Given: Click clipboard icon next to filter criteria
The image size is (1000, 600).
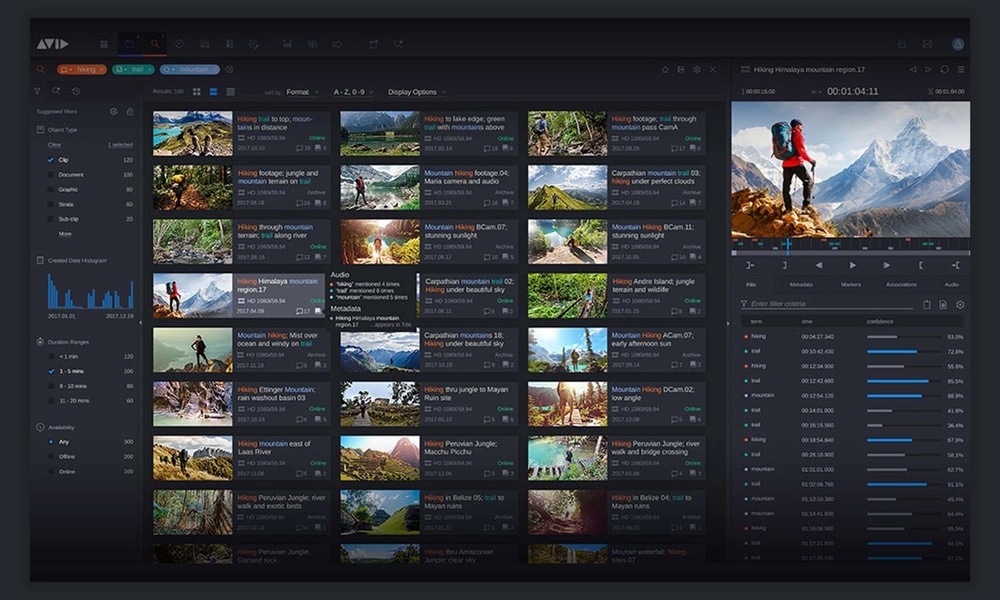Looking at the screenshot, I should [x=927, y=305].
